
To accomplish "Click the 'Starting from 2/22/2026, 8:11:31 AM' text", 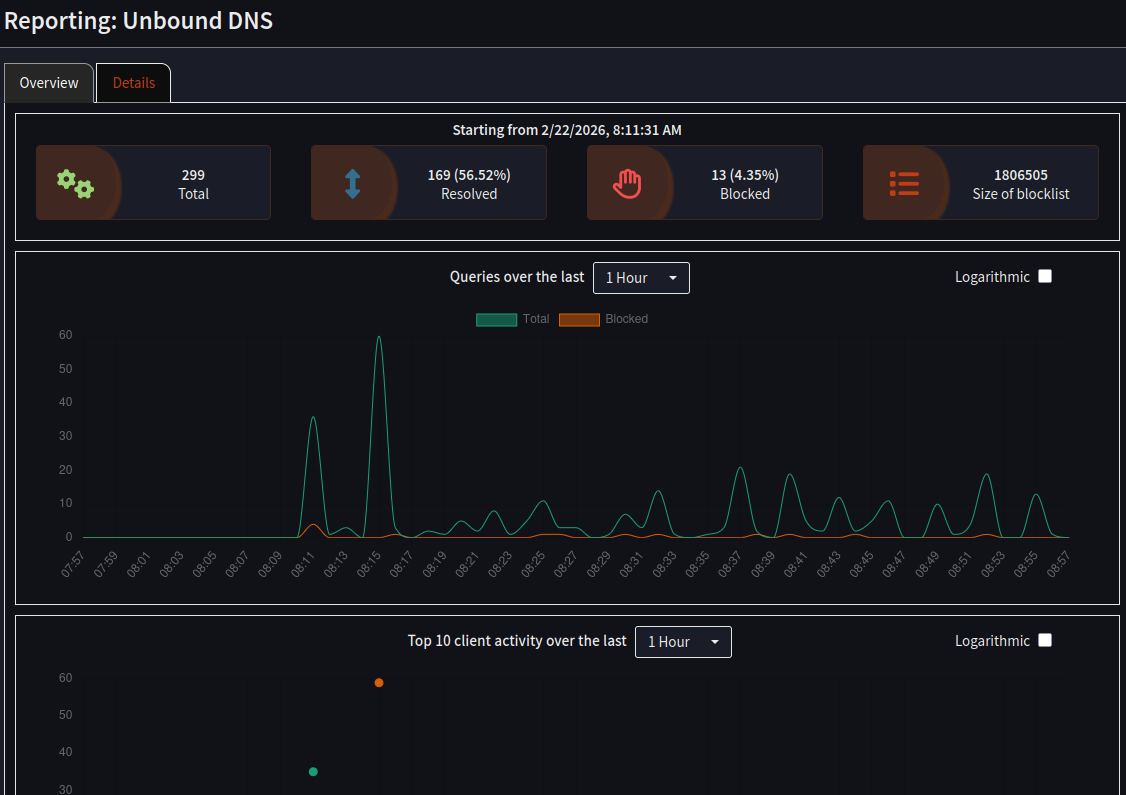I will tap(567, 130).
